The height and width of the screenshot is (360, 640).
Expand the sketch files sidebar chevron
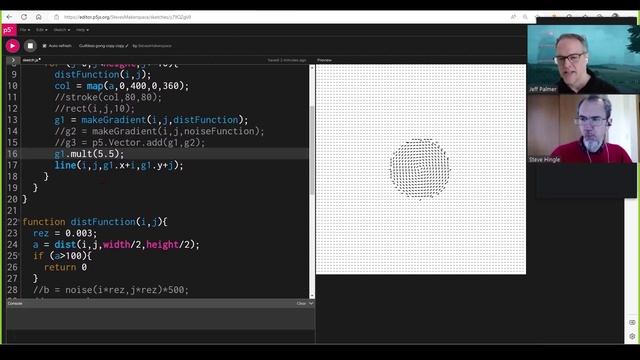(13, 60)
